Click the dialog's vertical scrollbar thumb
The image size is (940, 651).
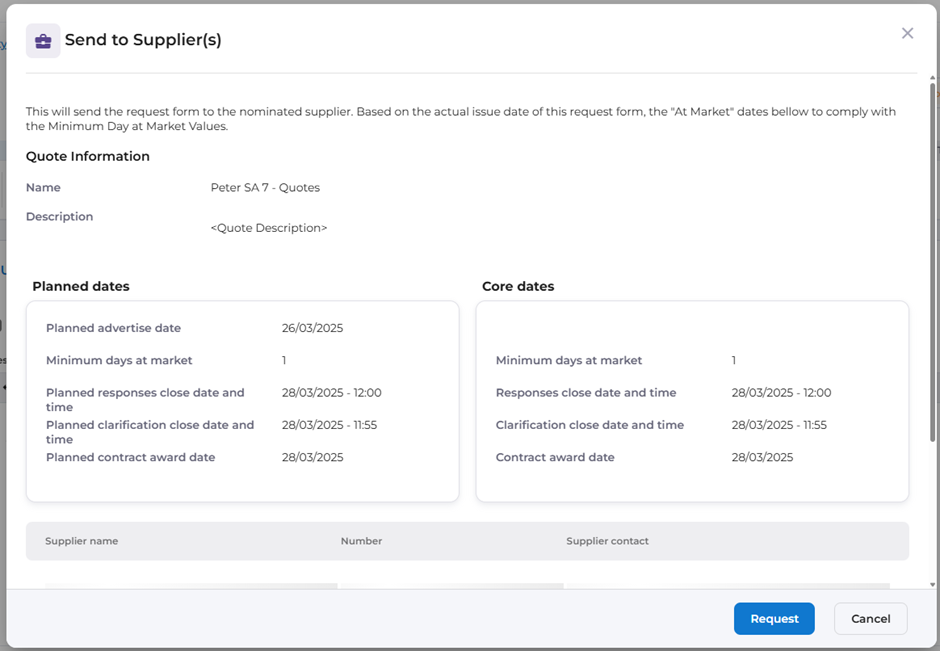933,260
